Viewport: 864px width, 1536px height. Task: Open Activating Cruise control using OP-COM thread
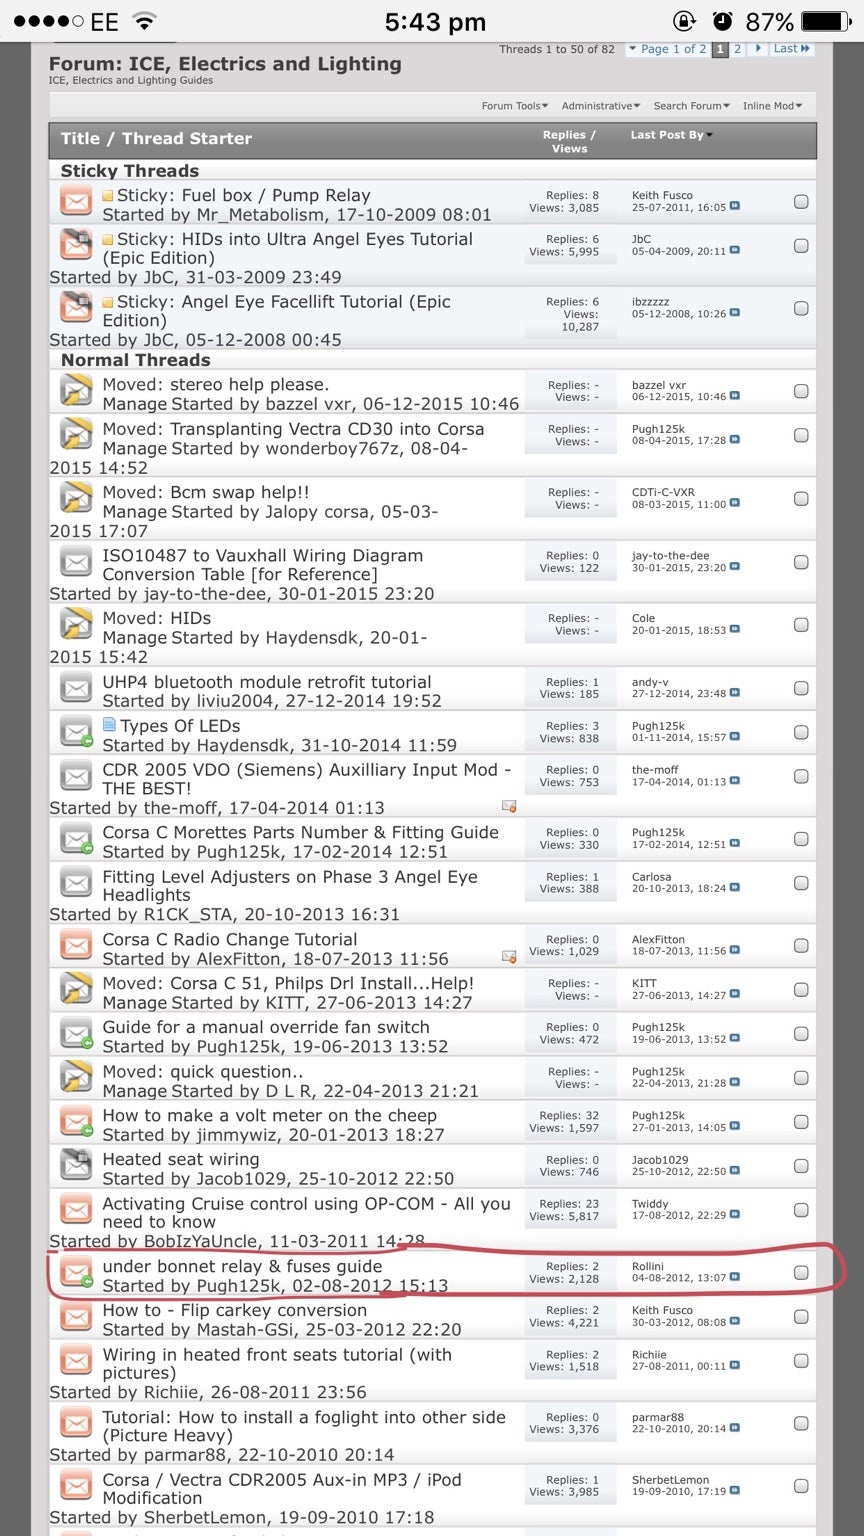[x=306, y=1213]
